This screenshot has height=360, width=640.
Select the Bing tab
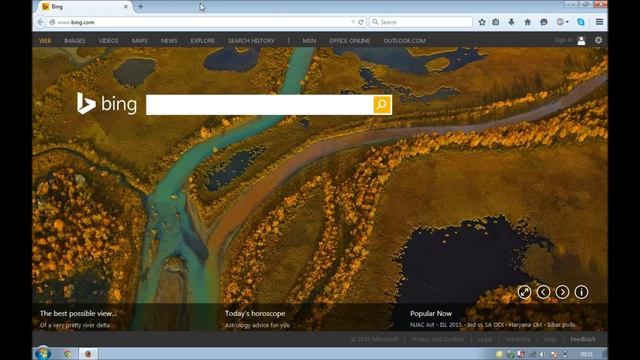click(x=85, y=7)
